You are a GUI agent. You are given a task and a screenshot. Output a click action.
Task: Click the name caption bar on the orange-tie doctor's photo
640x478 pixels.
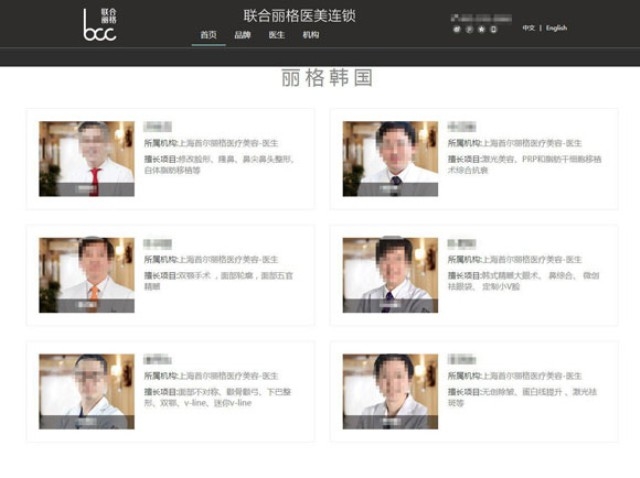tap(87, 306)
